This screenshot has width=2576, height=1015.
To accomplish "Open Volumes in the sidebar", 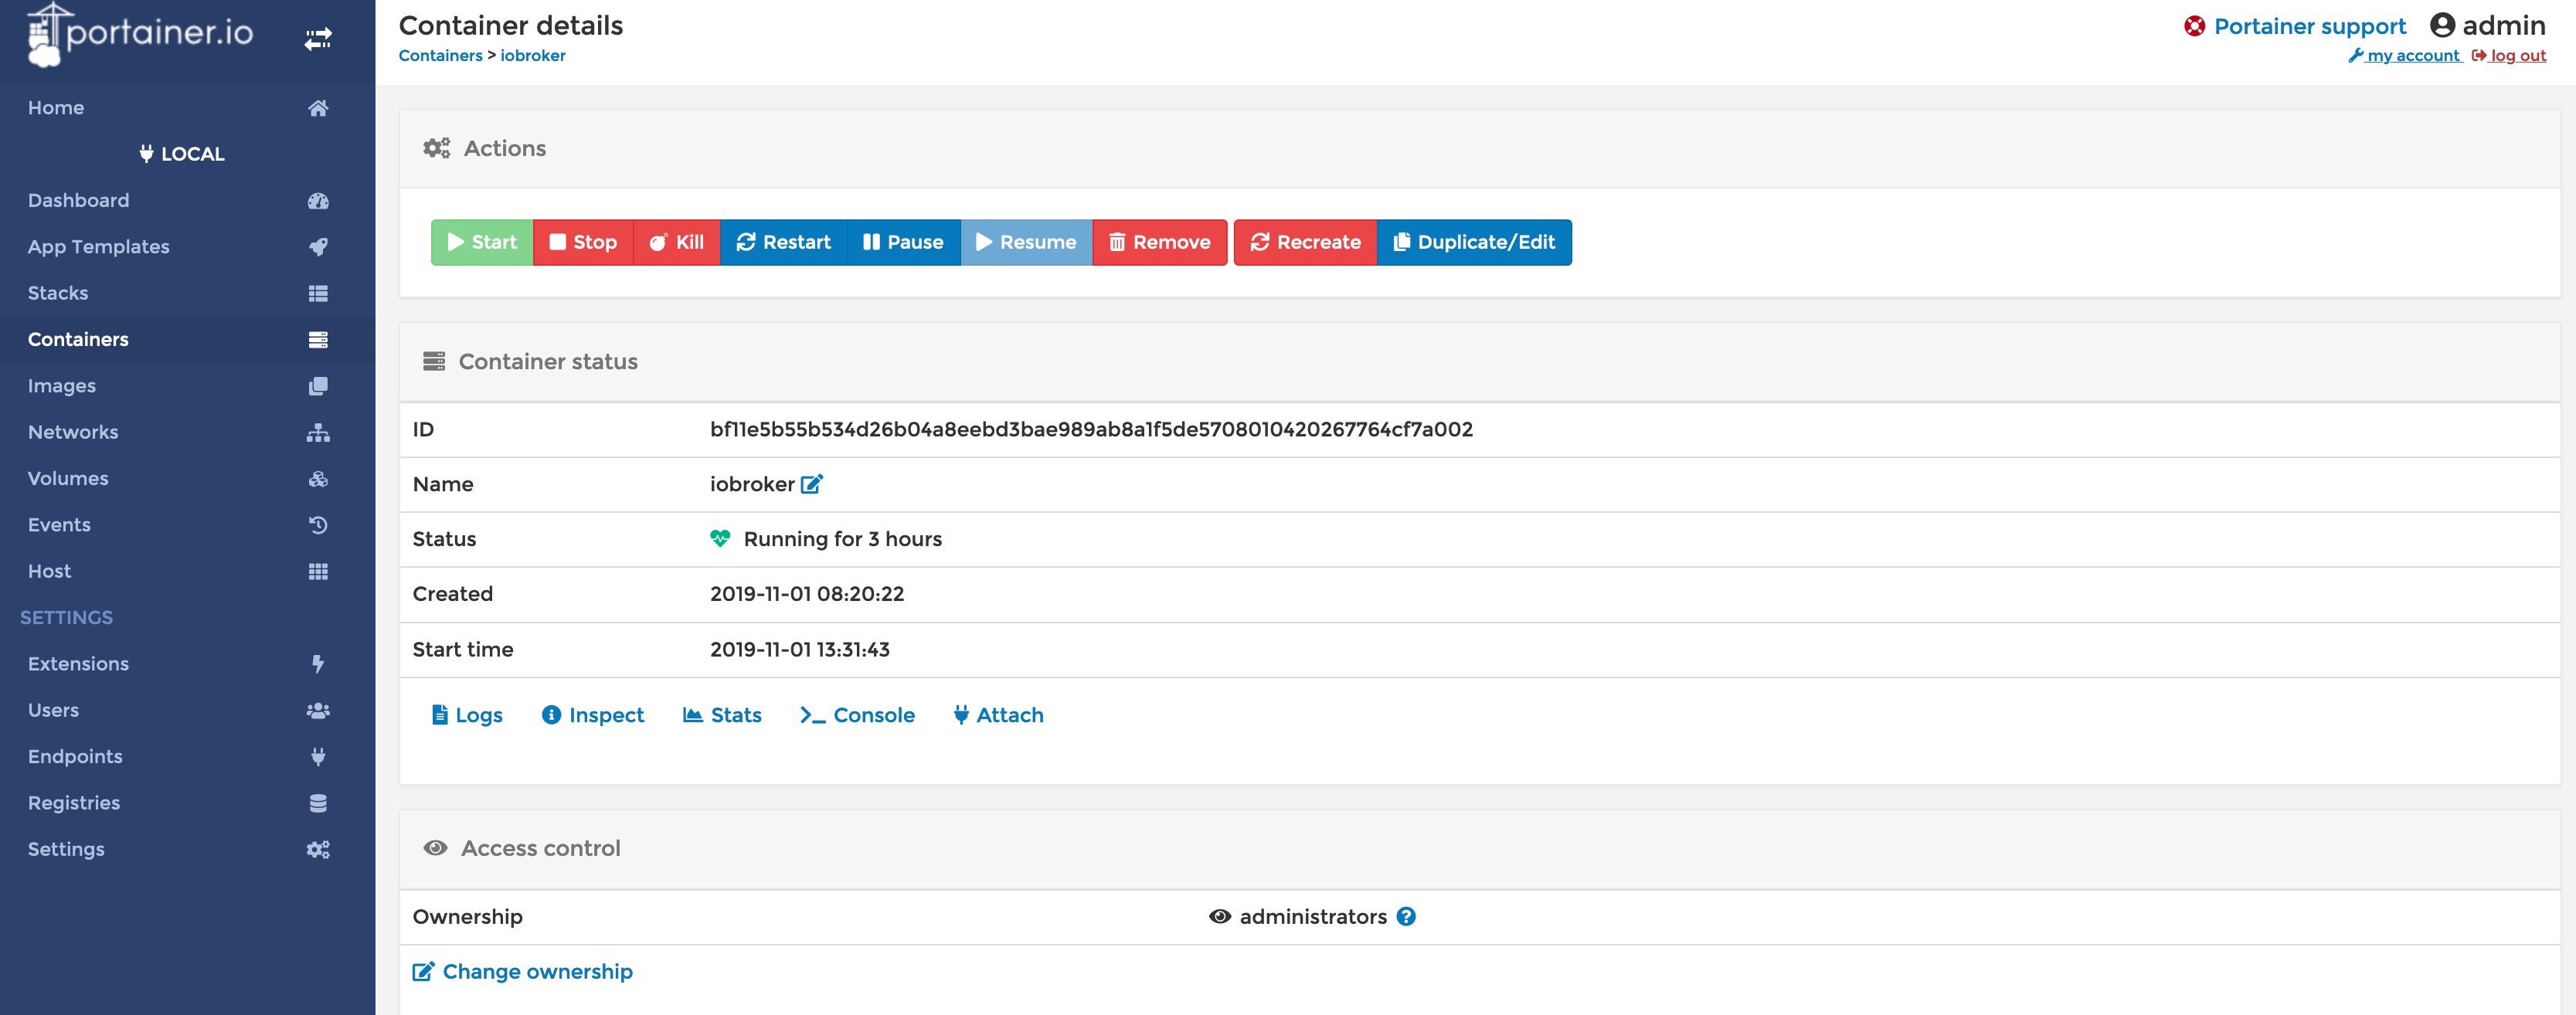I will coord(68,478).
